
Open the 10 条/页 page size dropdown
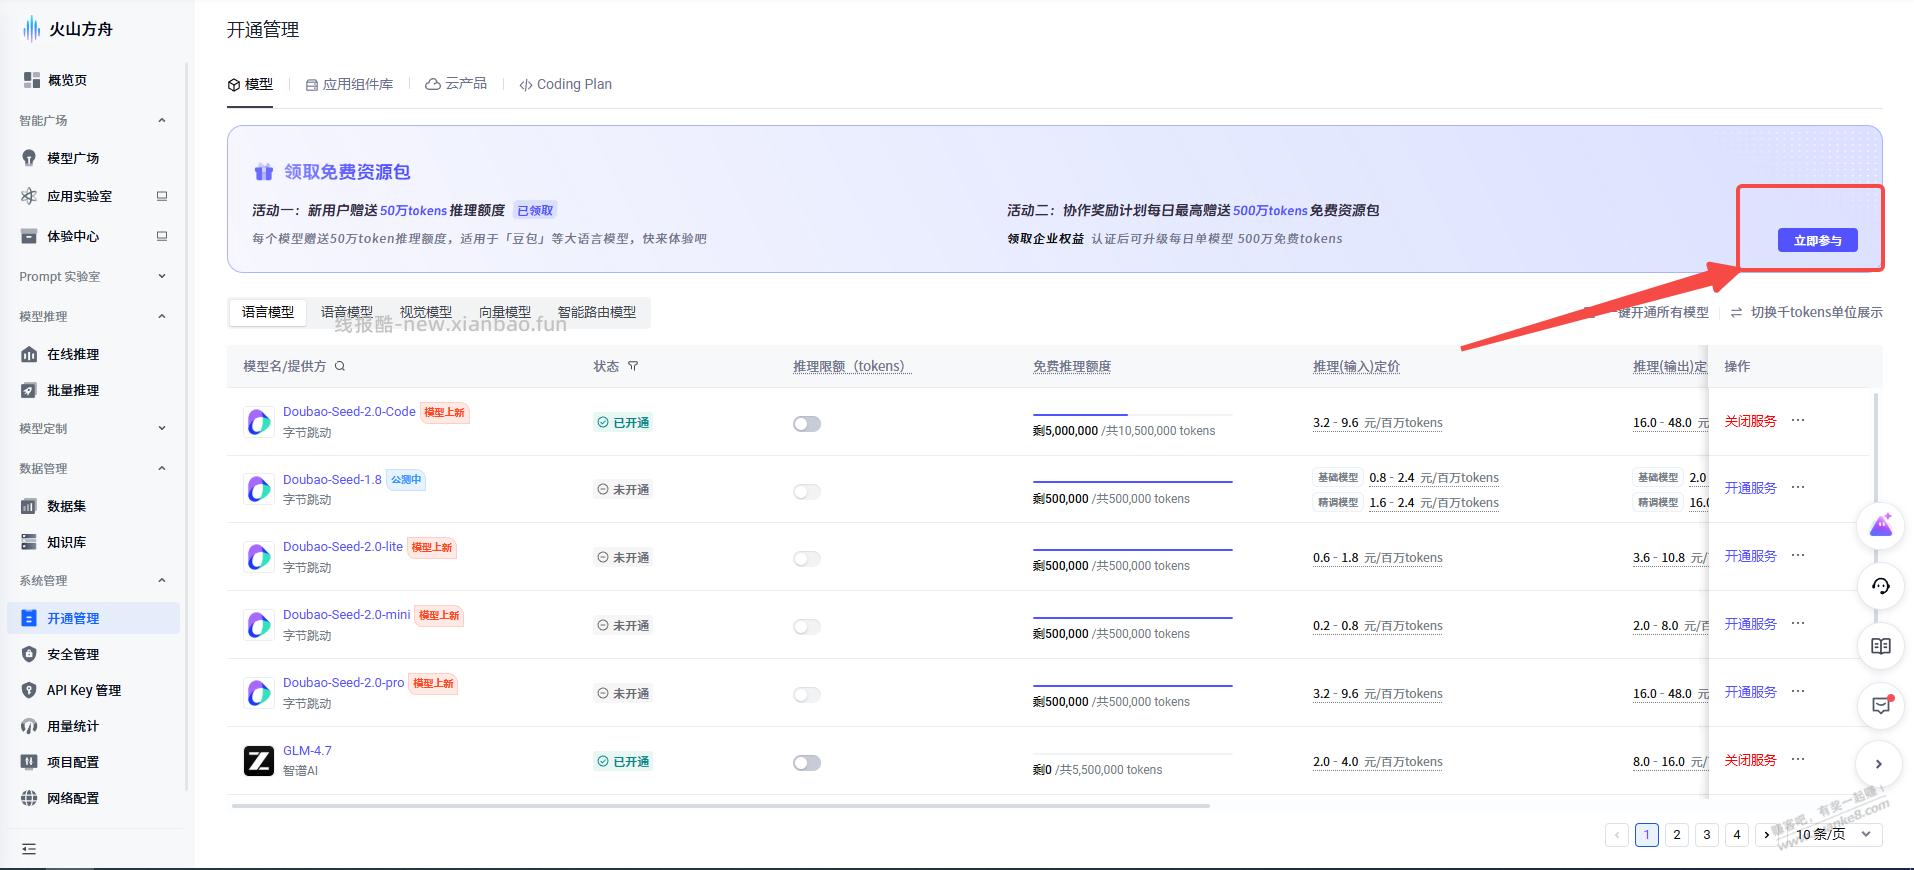[x=1832, y=834]
